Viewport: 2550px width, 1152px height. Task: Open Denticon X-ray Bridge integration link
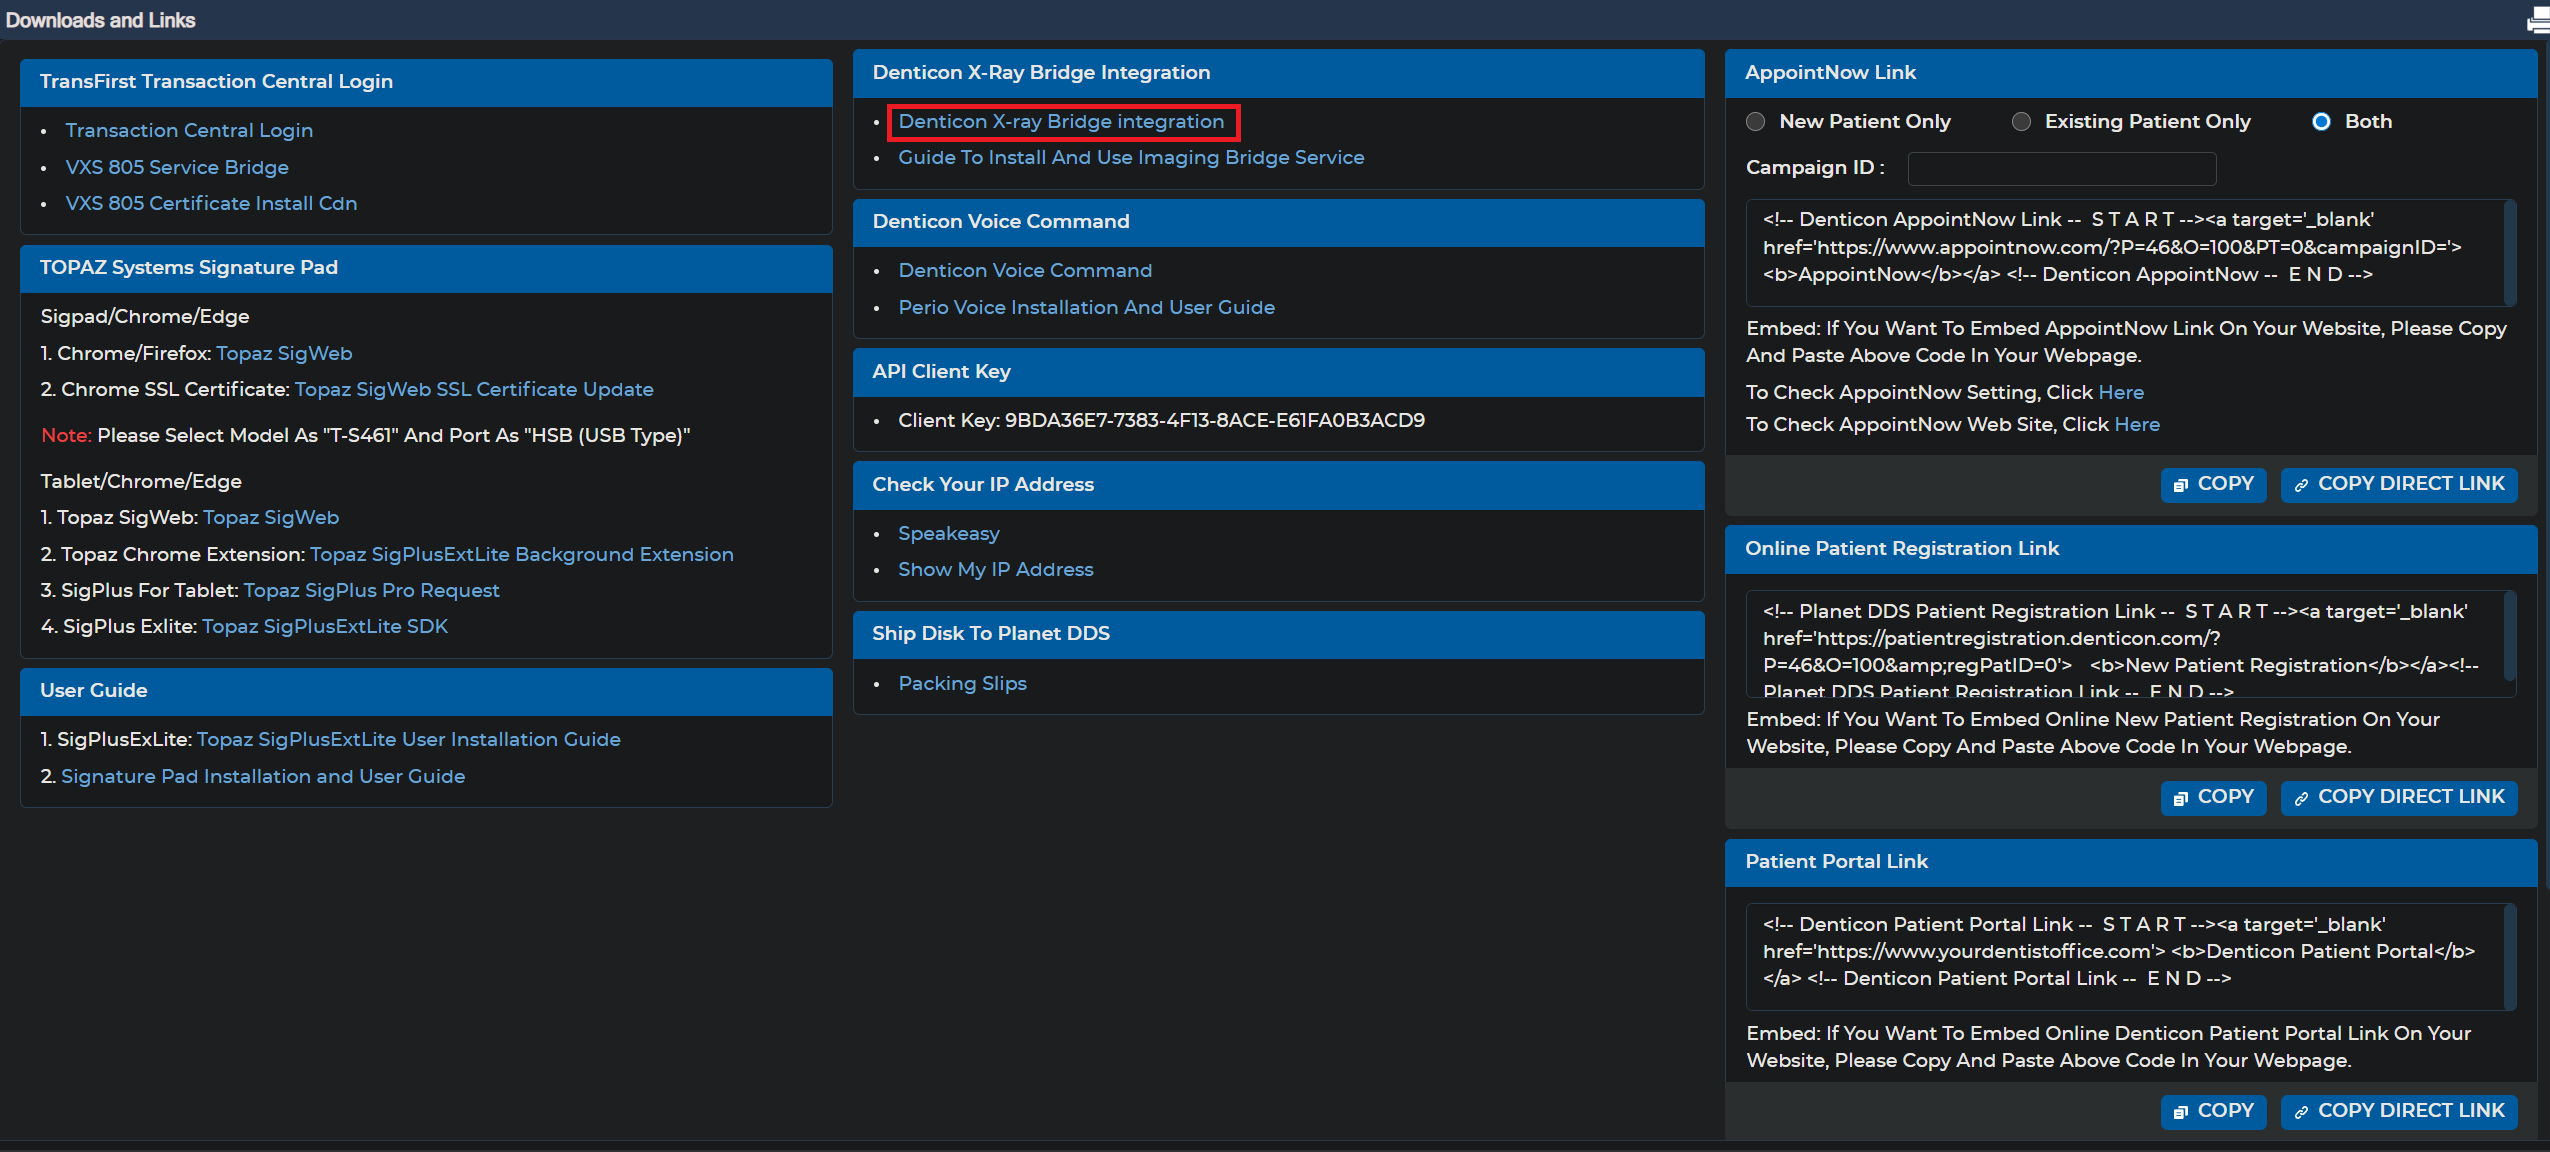coord(1061,121)
